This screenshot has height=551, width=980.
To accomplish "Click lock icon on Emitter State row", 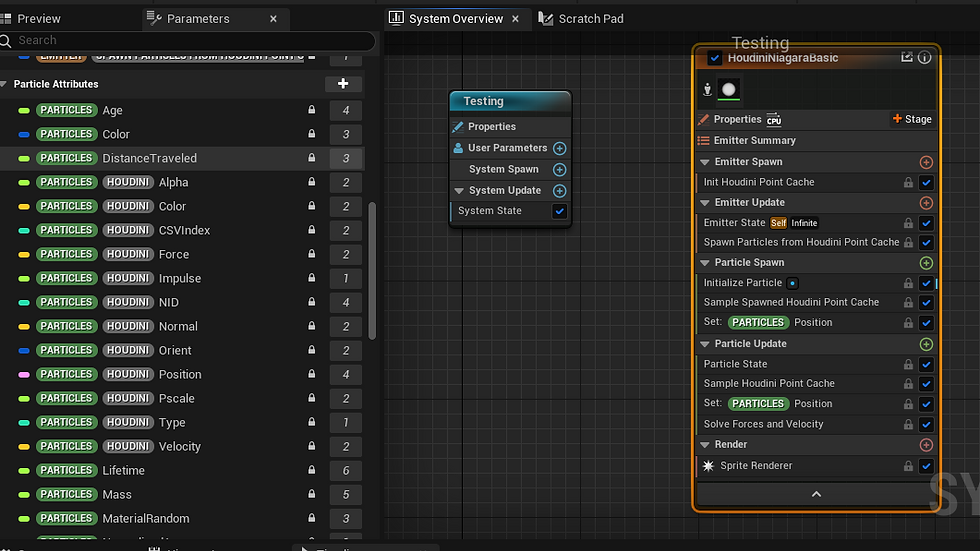I will (x=908, y=223).
